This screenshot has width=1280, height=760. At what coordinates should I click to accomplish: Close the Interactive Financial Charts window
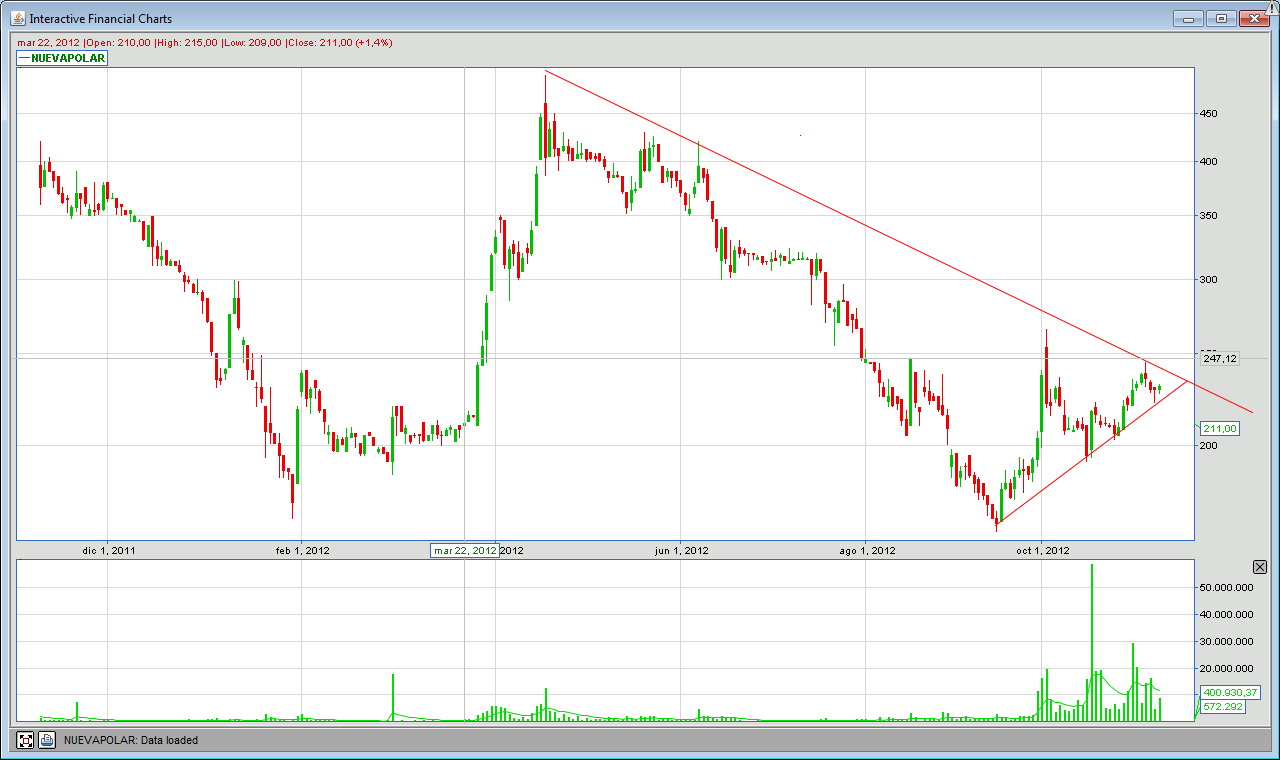click(x=1254, y=18)
